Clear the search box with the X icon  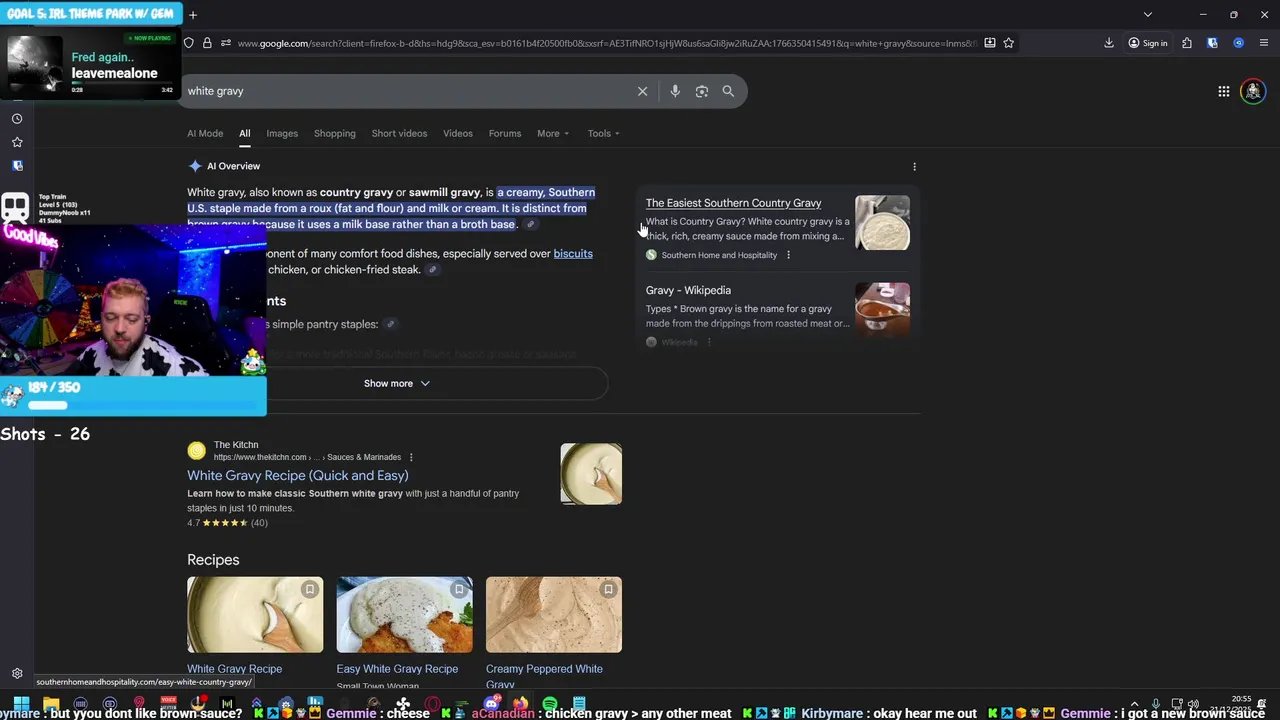tap(642, 91)
